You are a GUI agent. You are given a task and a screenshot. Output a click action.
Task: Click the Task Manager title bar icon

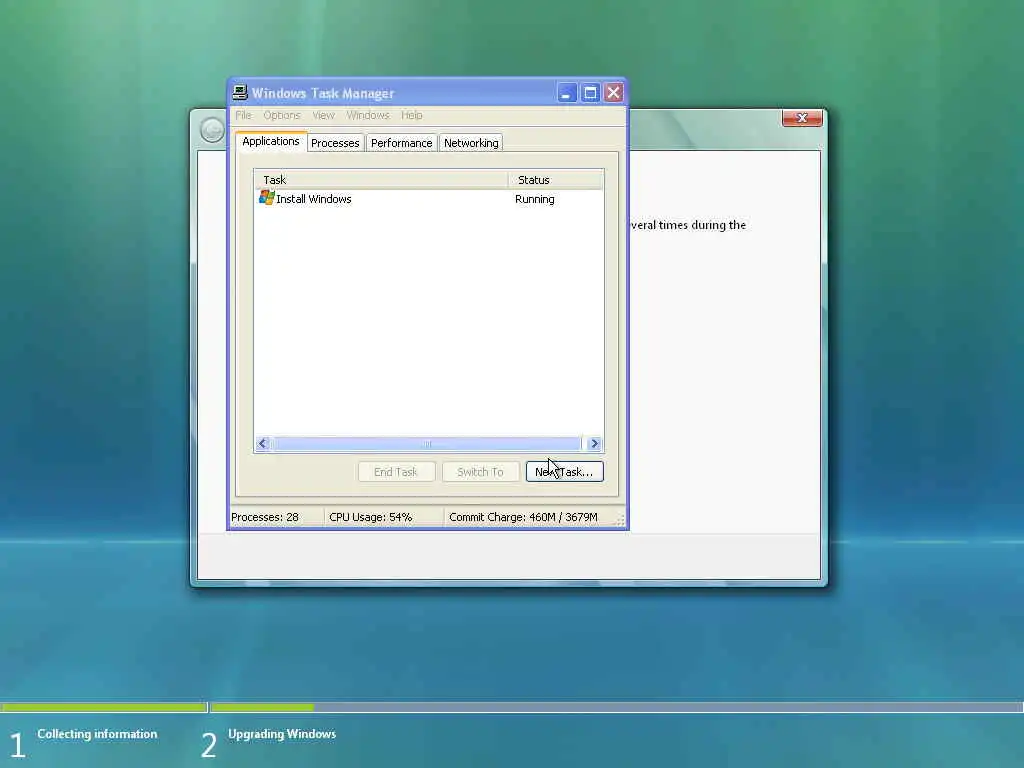(240, 93)
